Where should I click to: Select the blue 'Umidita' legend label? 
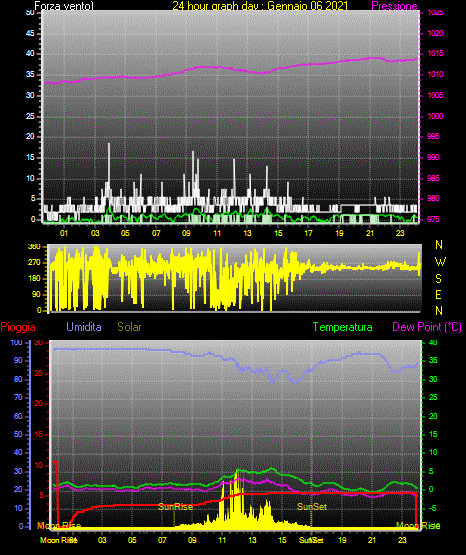point(84,327)
